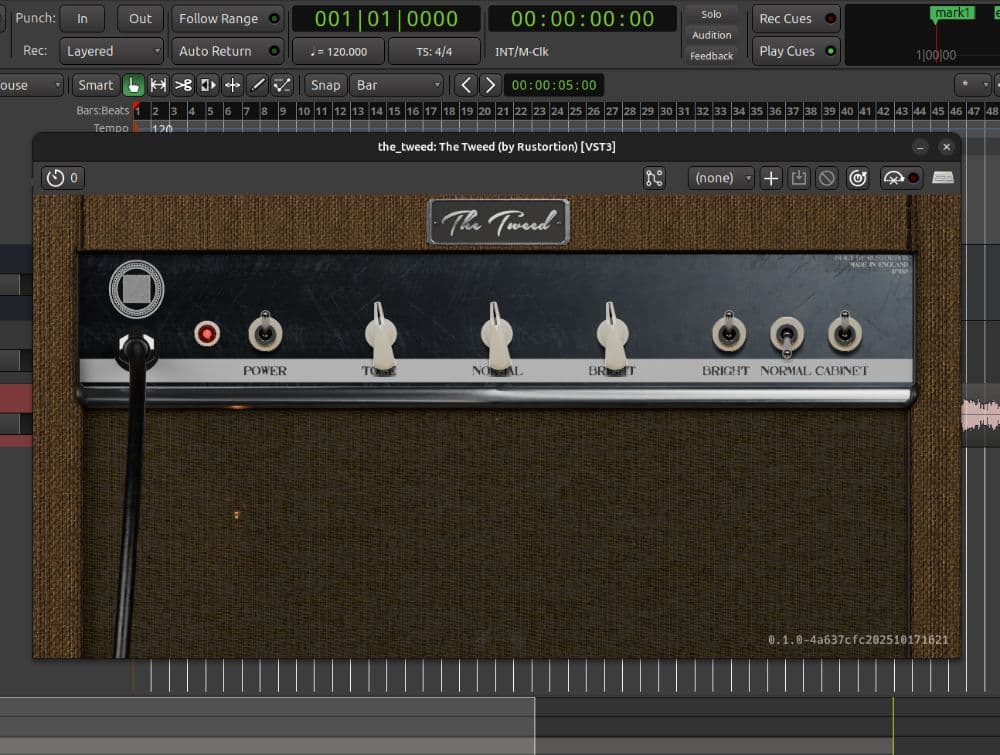1000x755 pixels.
Task: Open the Bar grid units dropdown
Action: point(398,85)
